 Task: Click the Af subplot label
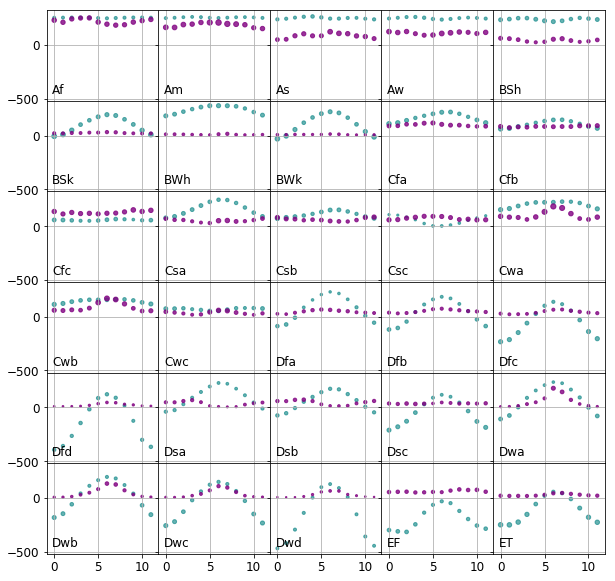[58, 91]
